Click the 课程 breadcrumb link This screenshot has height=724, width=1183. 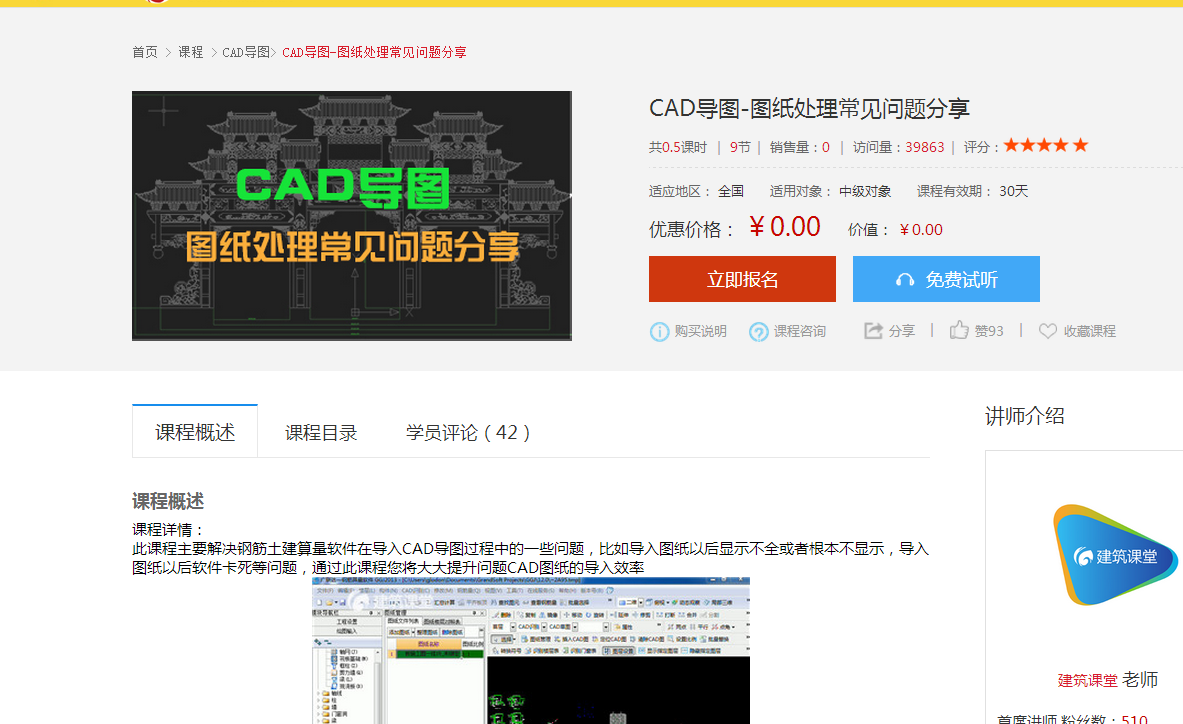[190, 52]
